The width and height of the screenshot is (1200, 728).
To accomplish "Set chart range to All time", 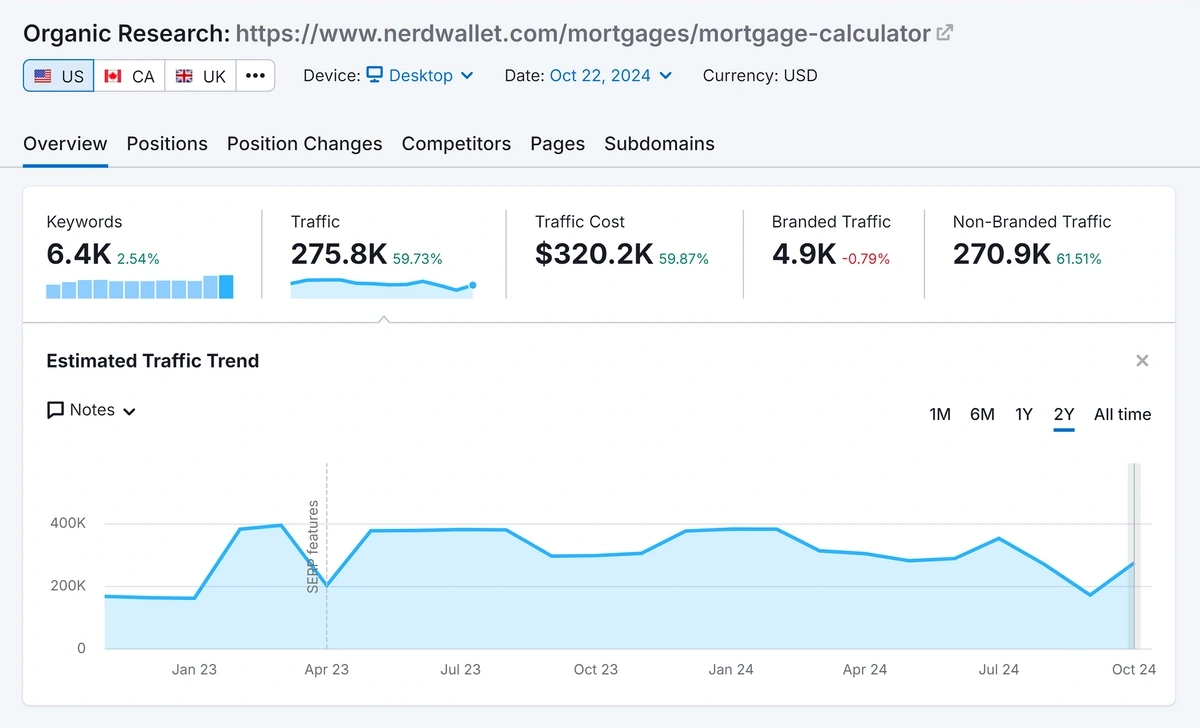I will coord(1123,414).
